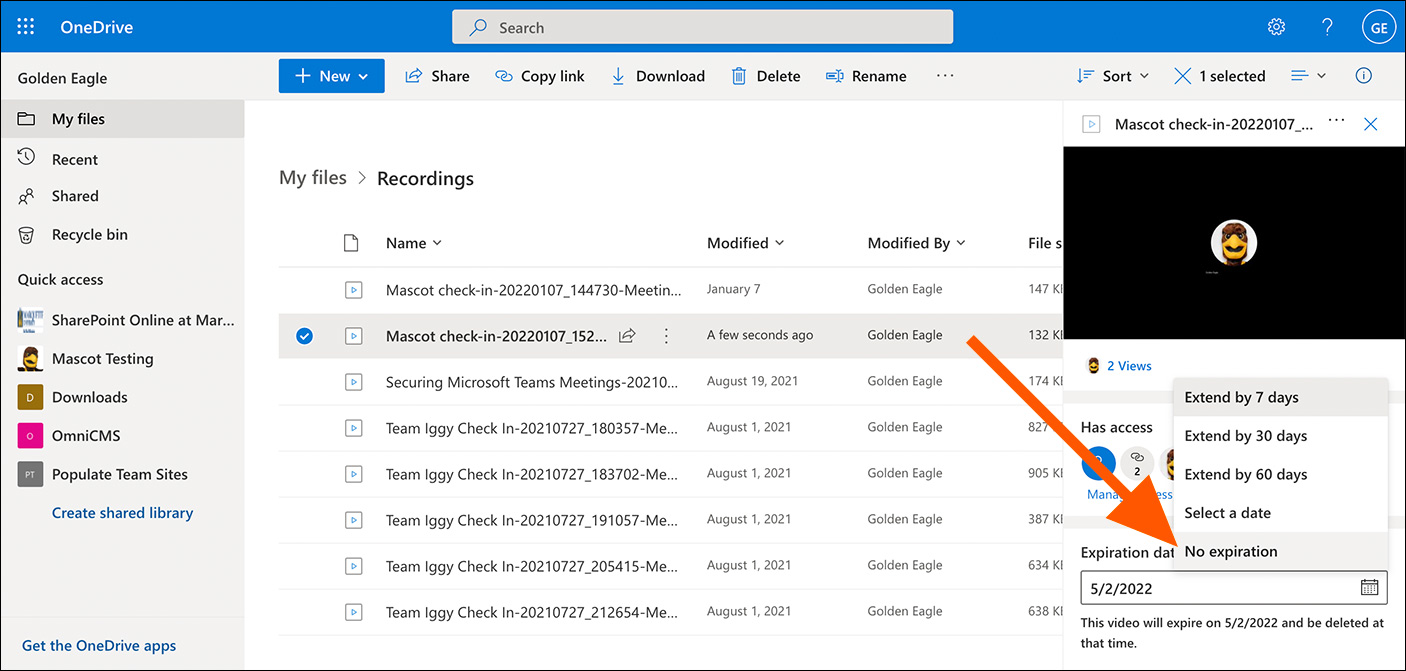Choose No expiration from the menu
This screenshot has width=1406, height=671.
tap(1231, 551)
